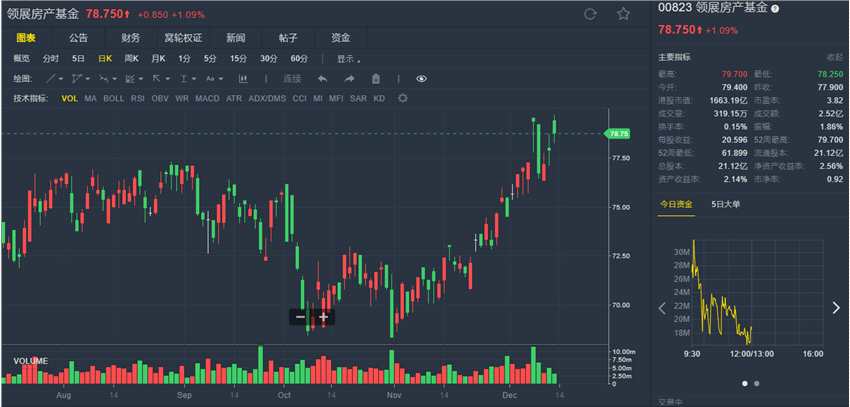Image resolution: width=850 pixels, height=407 pixels.
Task: Add stock to favorites with star icon
Action: [x=623, y=14]
